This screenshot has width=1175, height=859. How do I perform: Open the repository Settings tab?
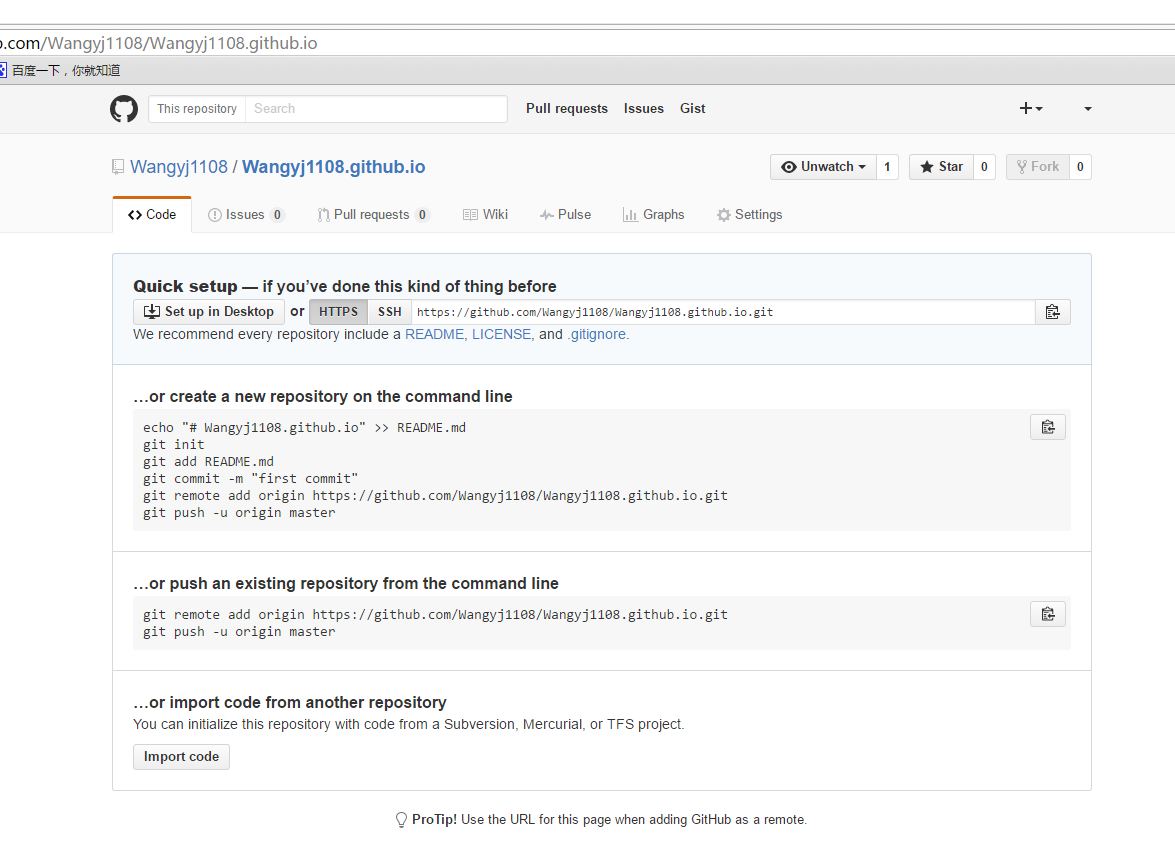[x=749, y=214]
